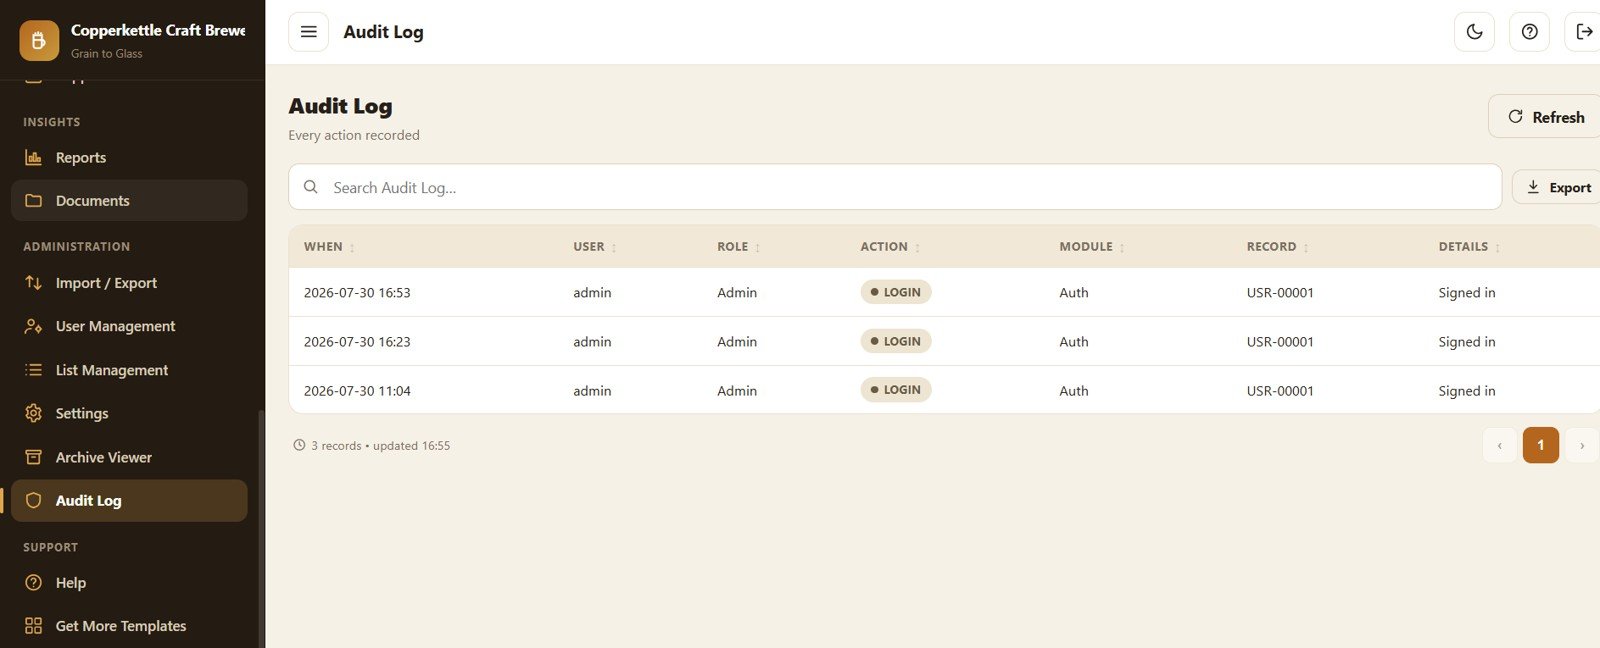Click the Reports bar chart icon

click(33, 158)
